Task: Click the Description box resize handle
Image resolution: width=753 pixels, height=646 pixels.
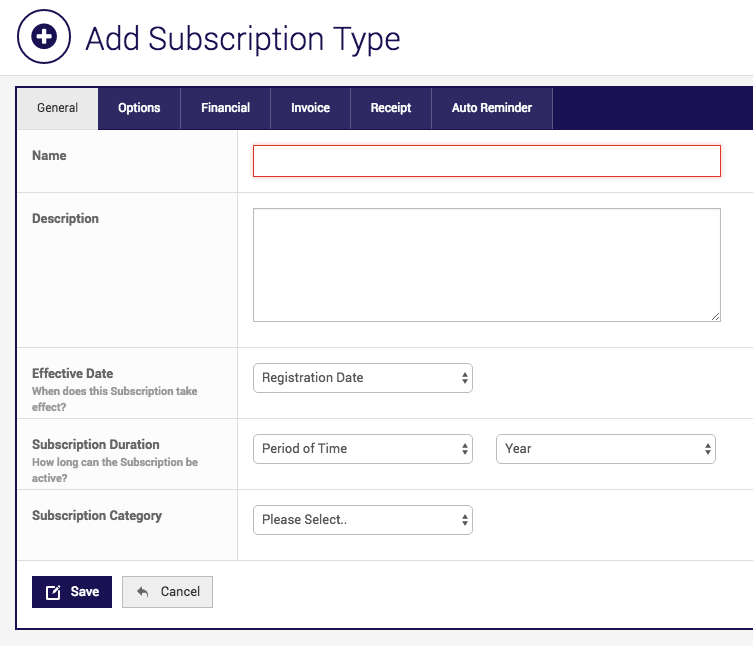Action: (x=715, y=316)
